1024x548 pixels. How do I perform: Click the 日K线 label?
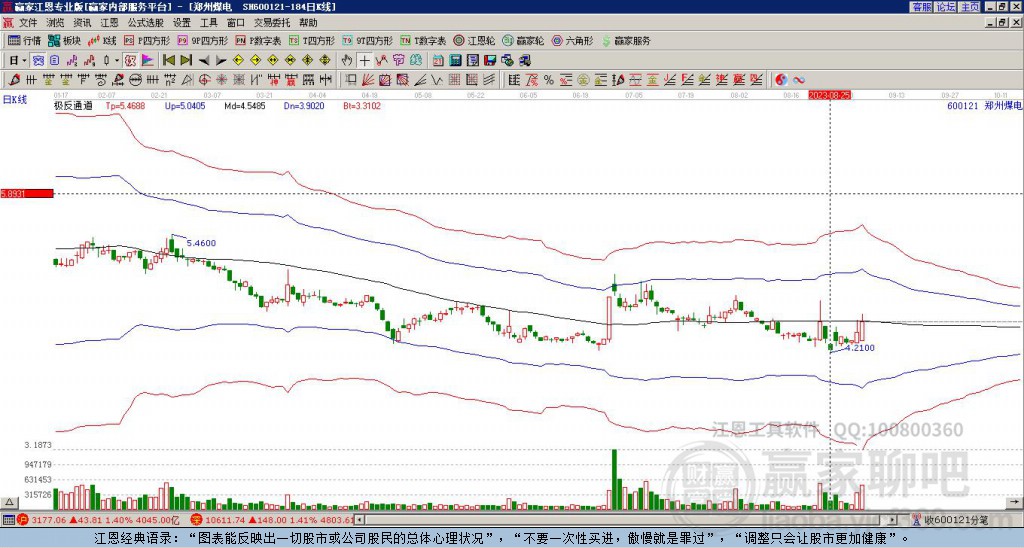[x=15, y=100]
